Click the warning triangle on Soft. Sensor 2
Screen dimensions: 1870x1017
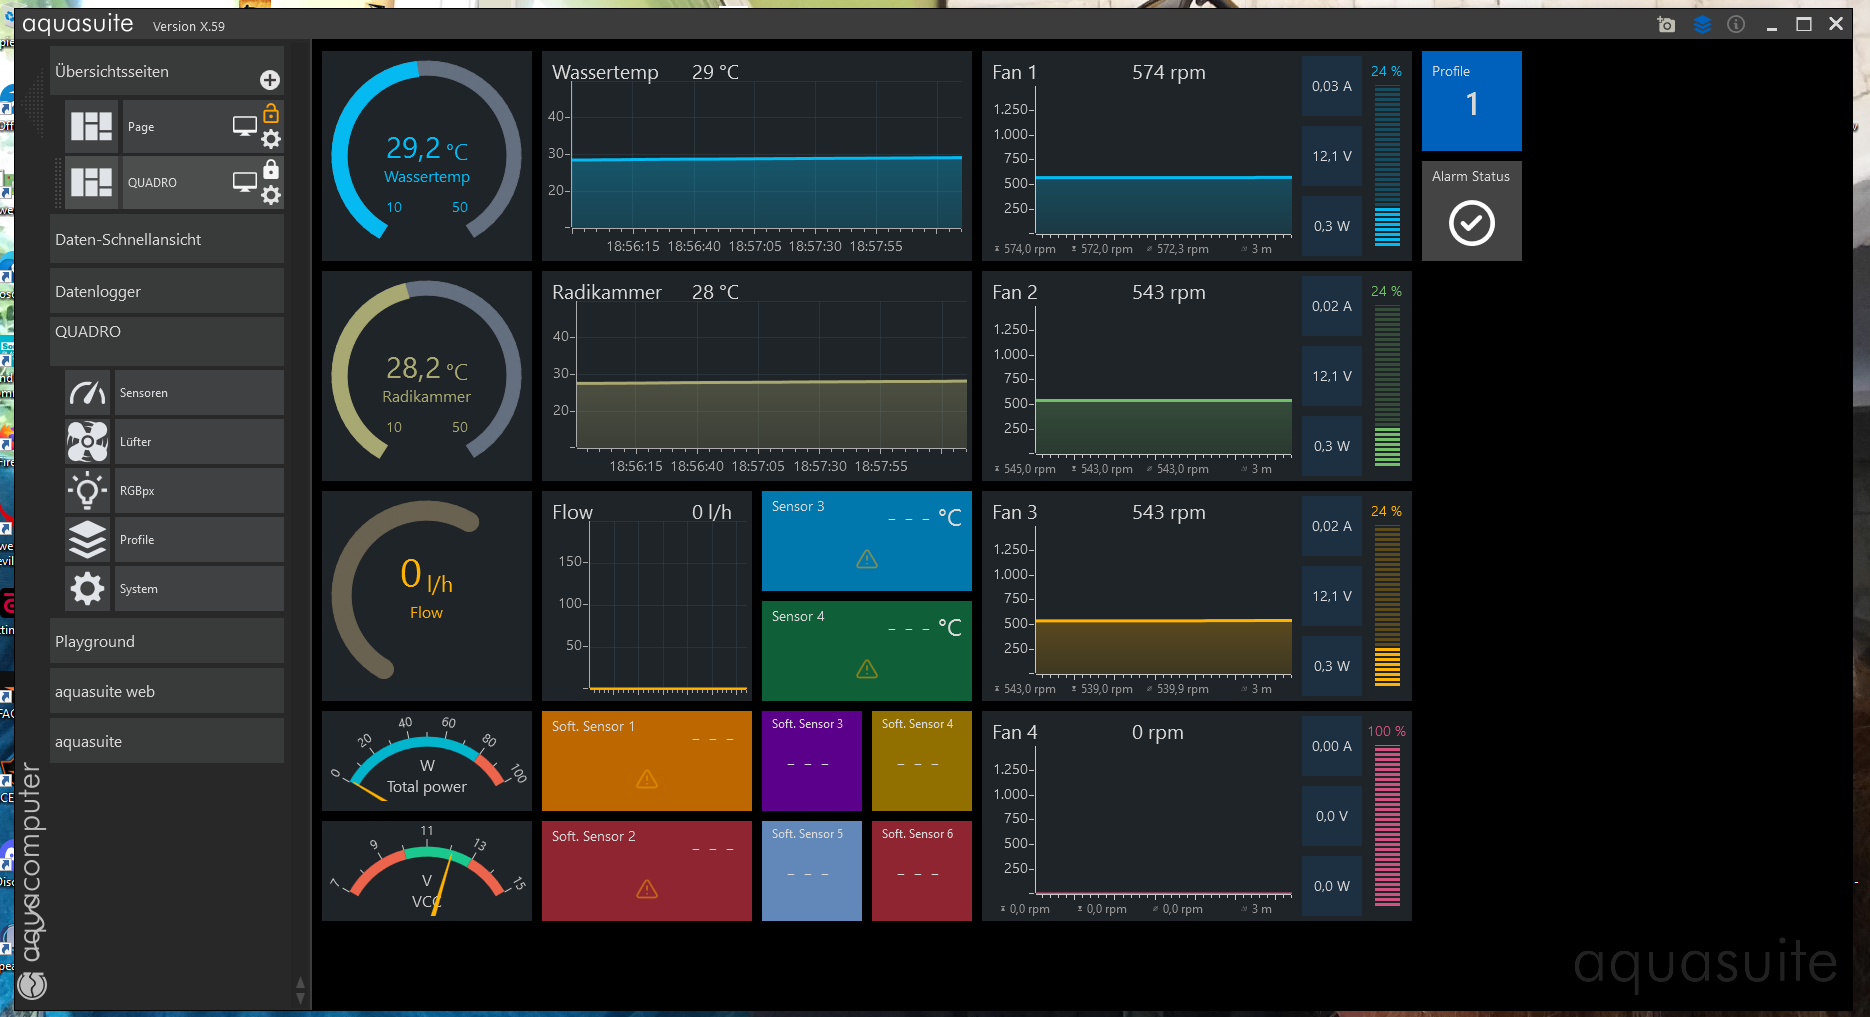[647, 889]
